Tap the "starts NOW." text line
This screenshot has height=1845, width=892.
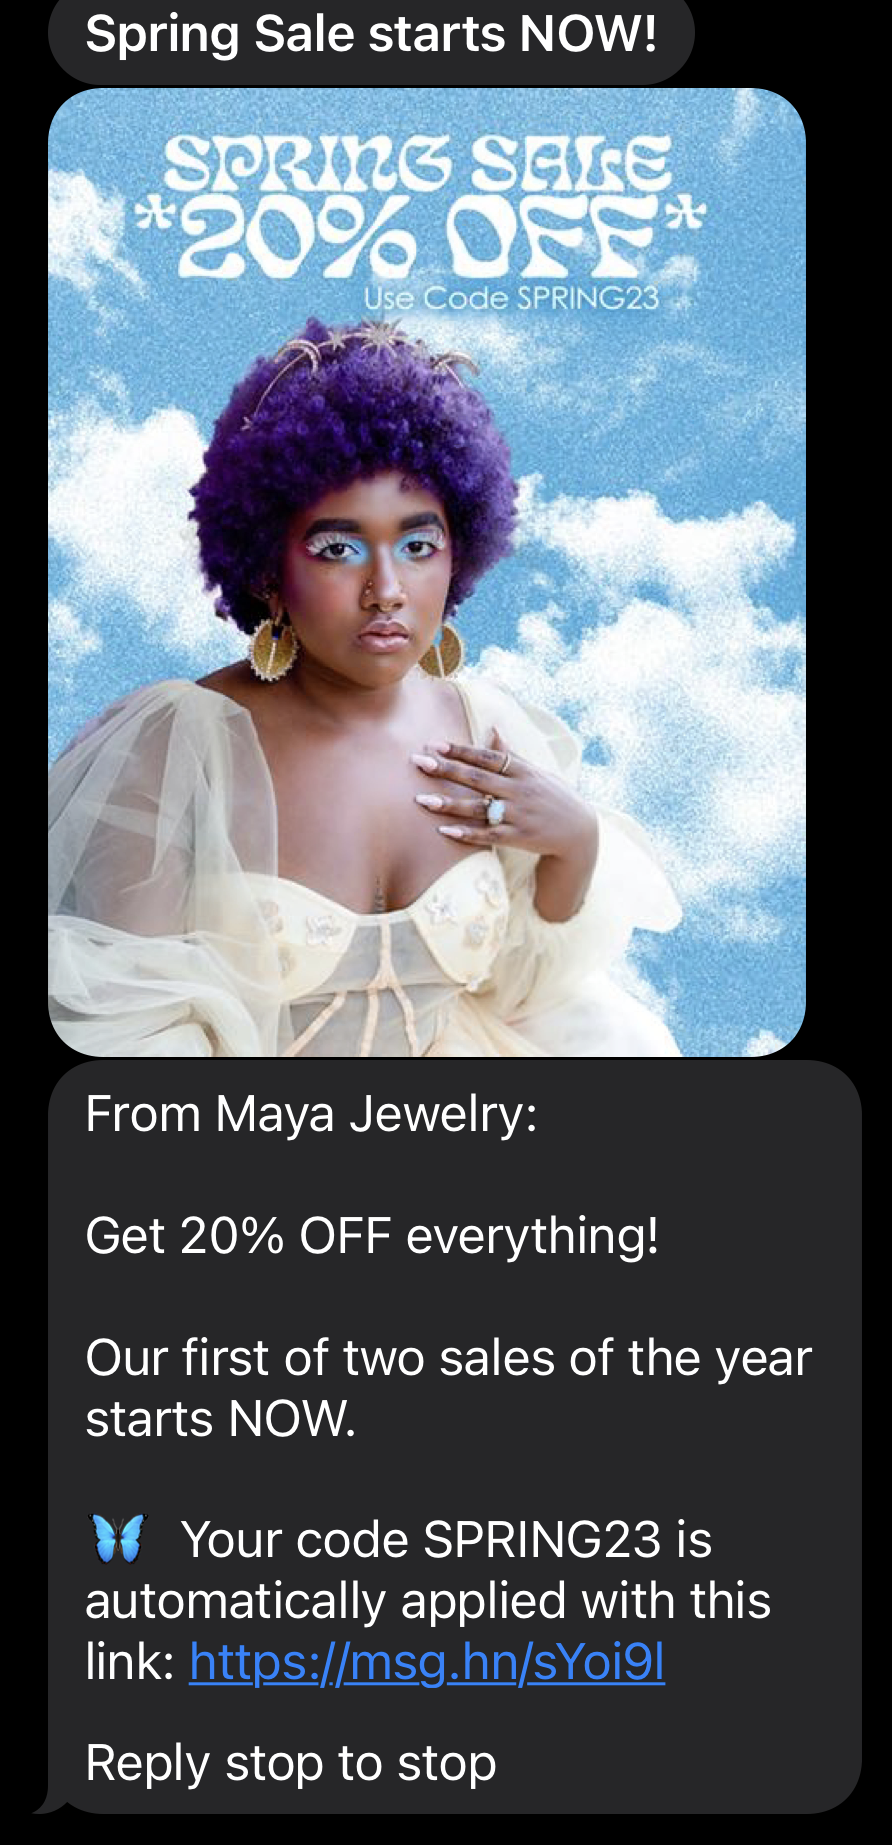click(220, 1419)
